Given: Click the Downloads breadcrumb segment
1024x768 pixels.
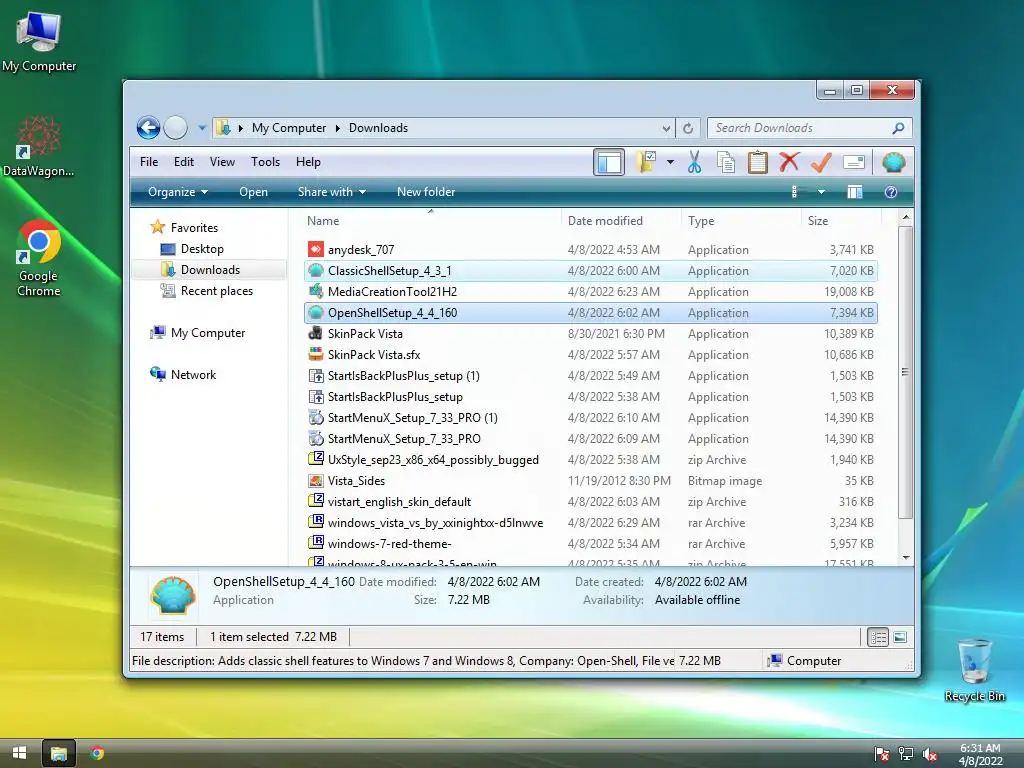Looking at the screenshot, I should tap(378, 128).
